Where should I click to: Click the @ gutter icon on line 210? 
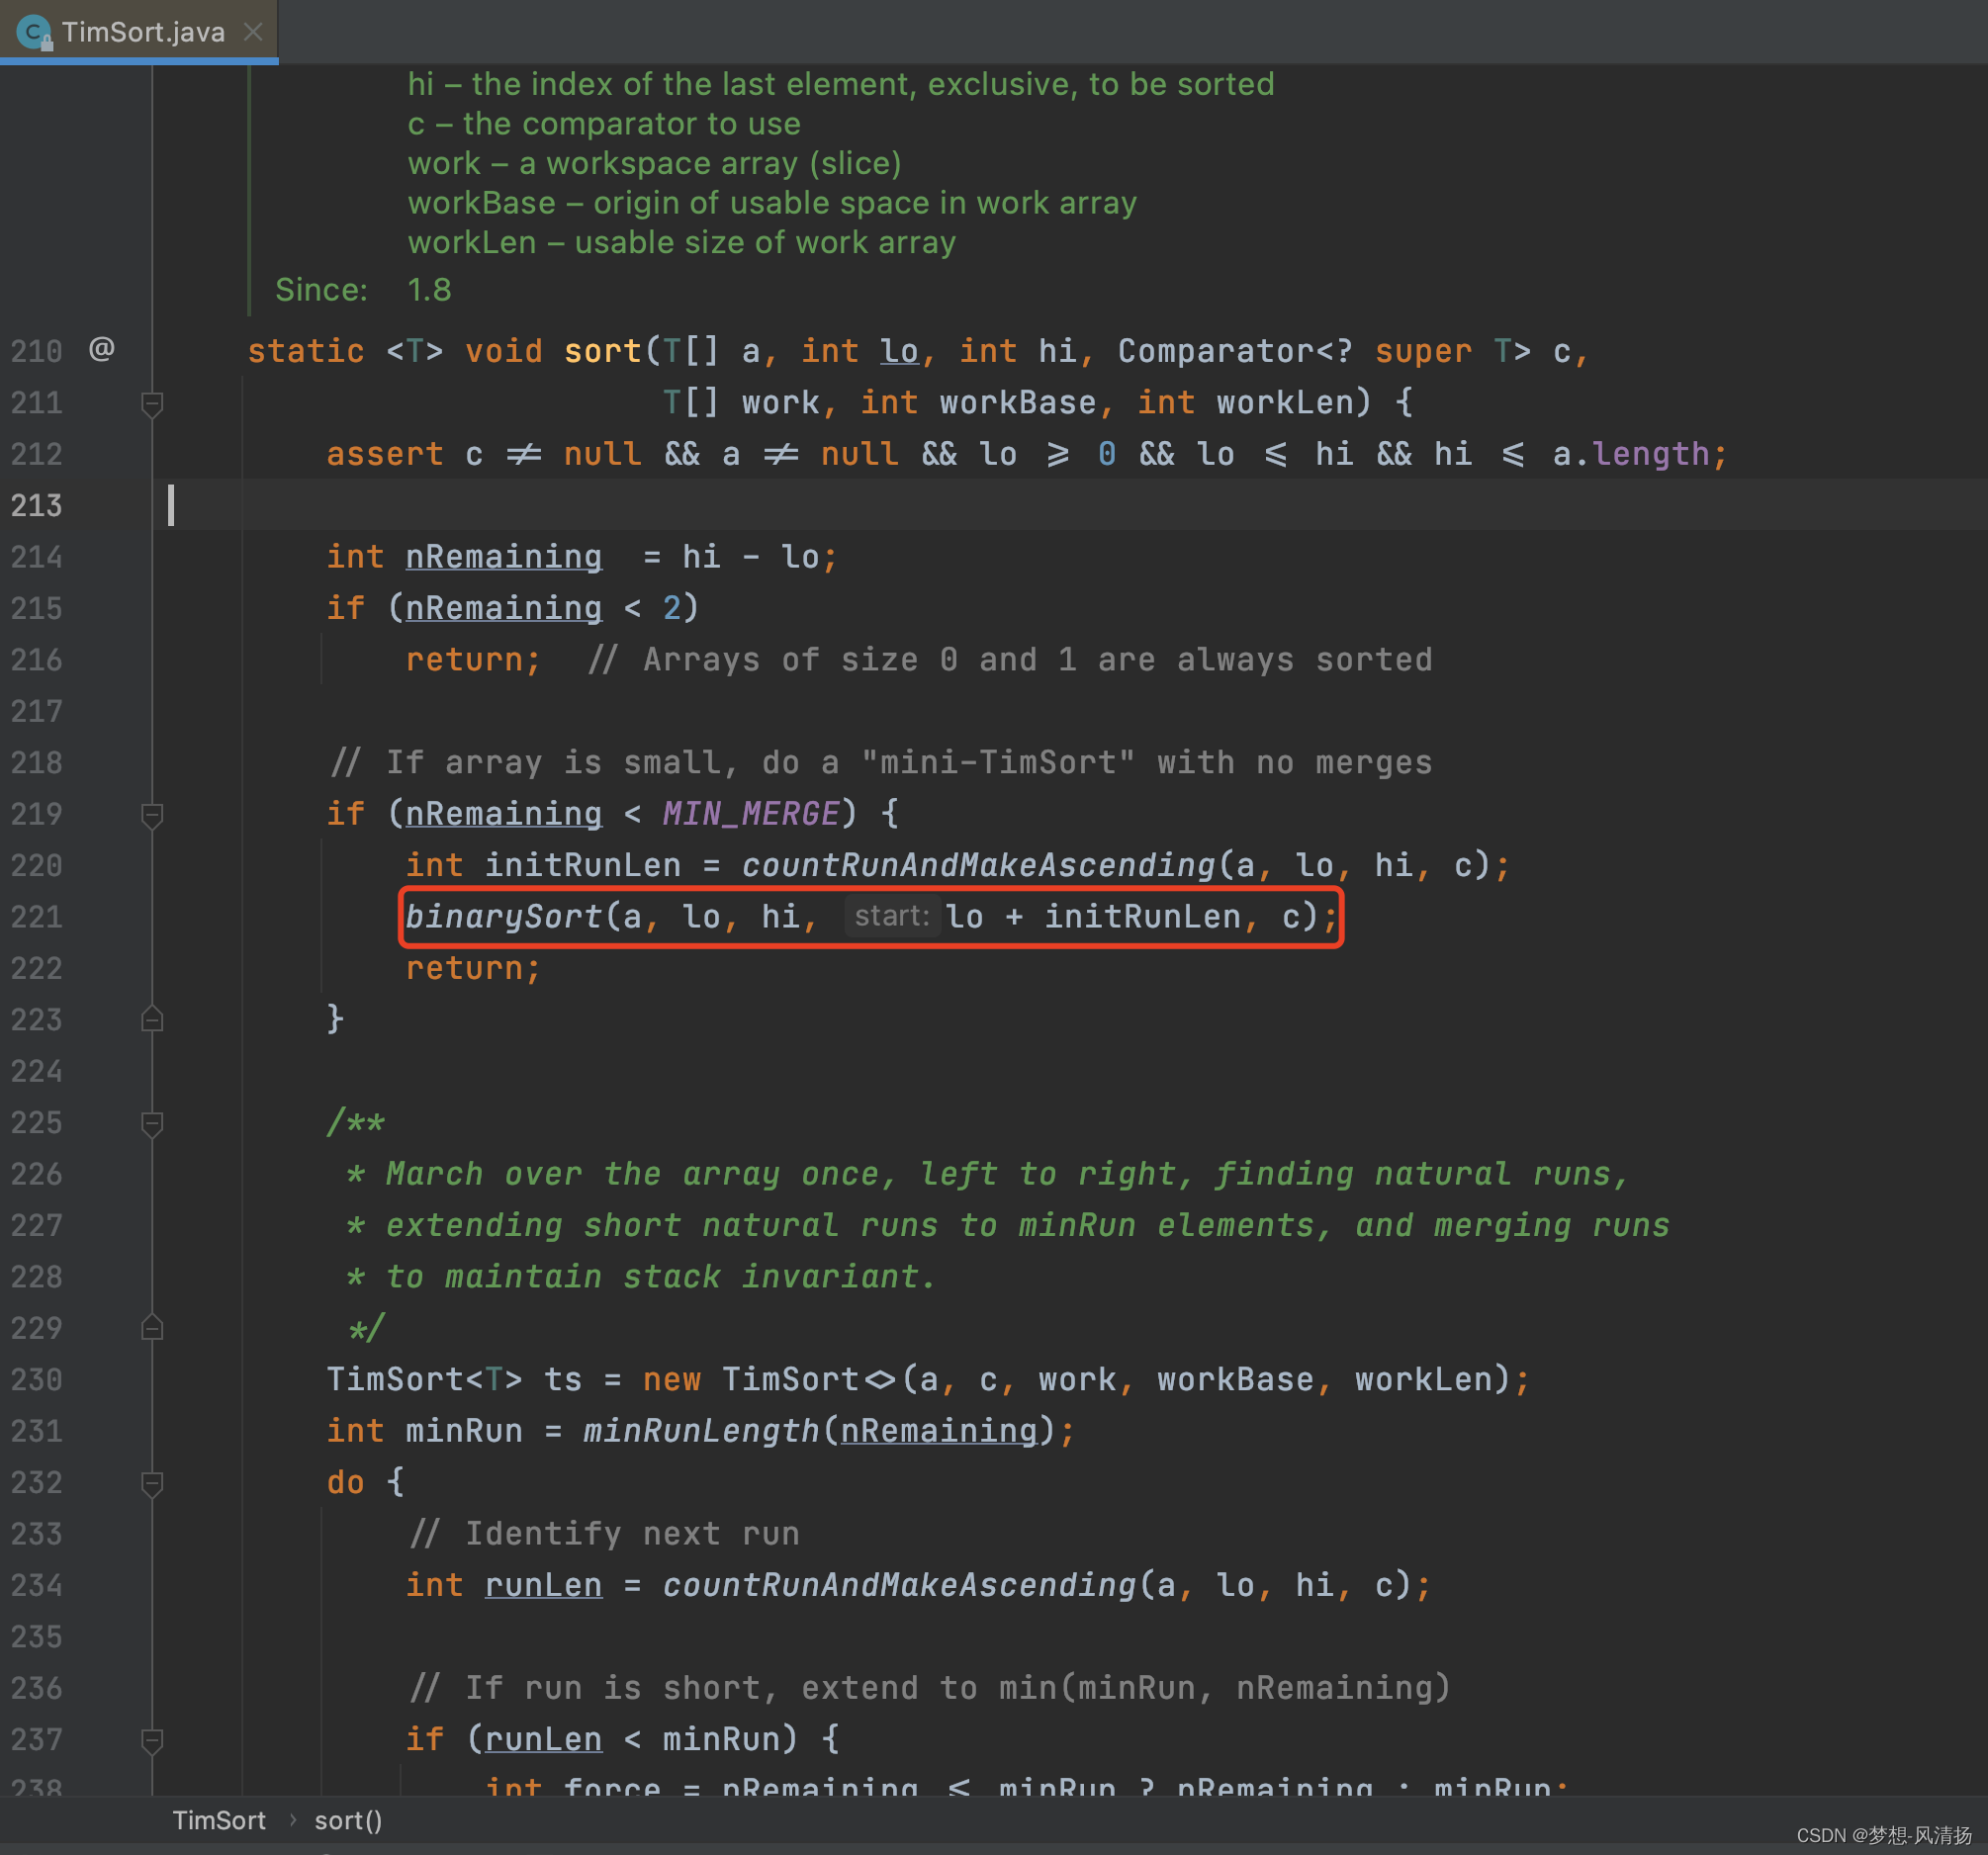102,349
